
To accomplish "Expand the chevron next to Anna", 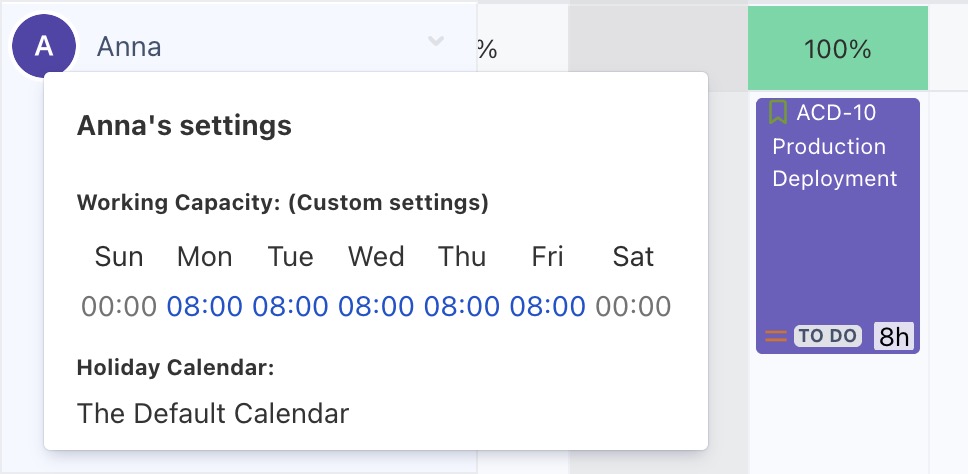I will 436,42.
